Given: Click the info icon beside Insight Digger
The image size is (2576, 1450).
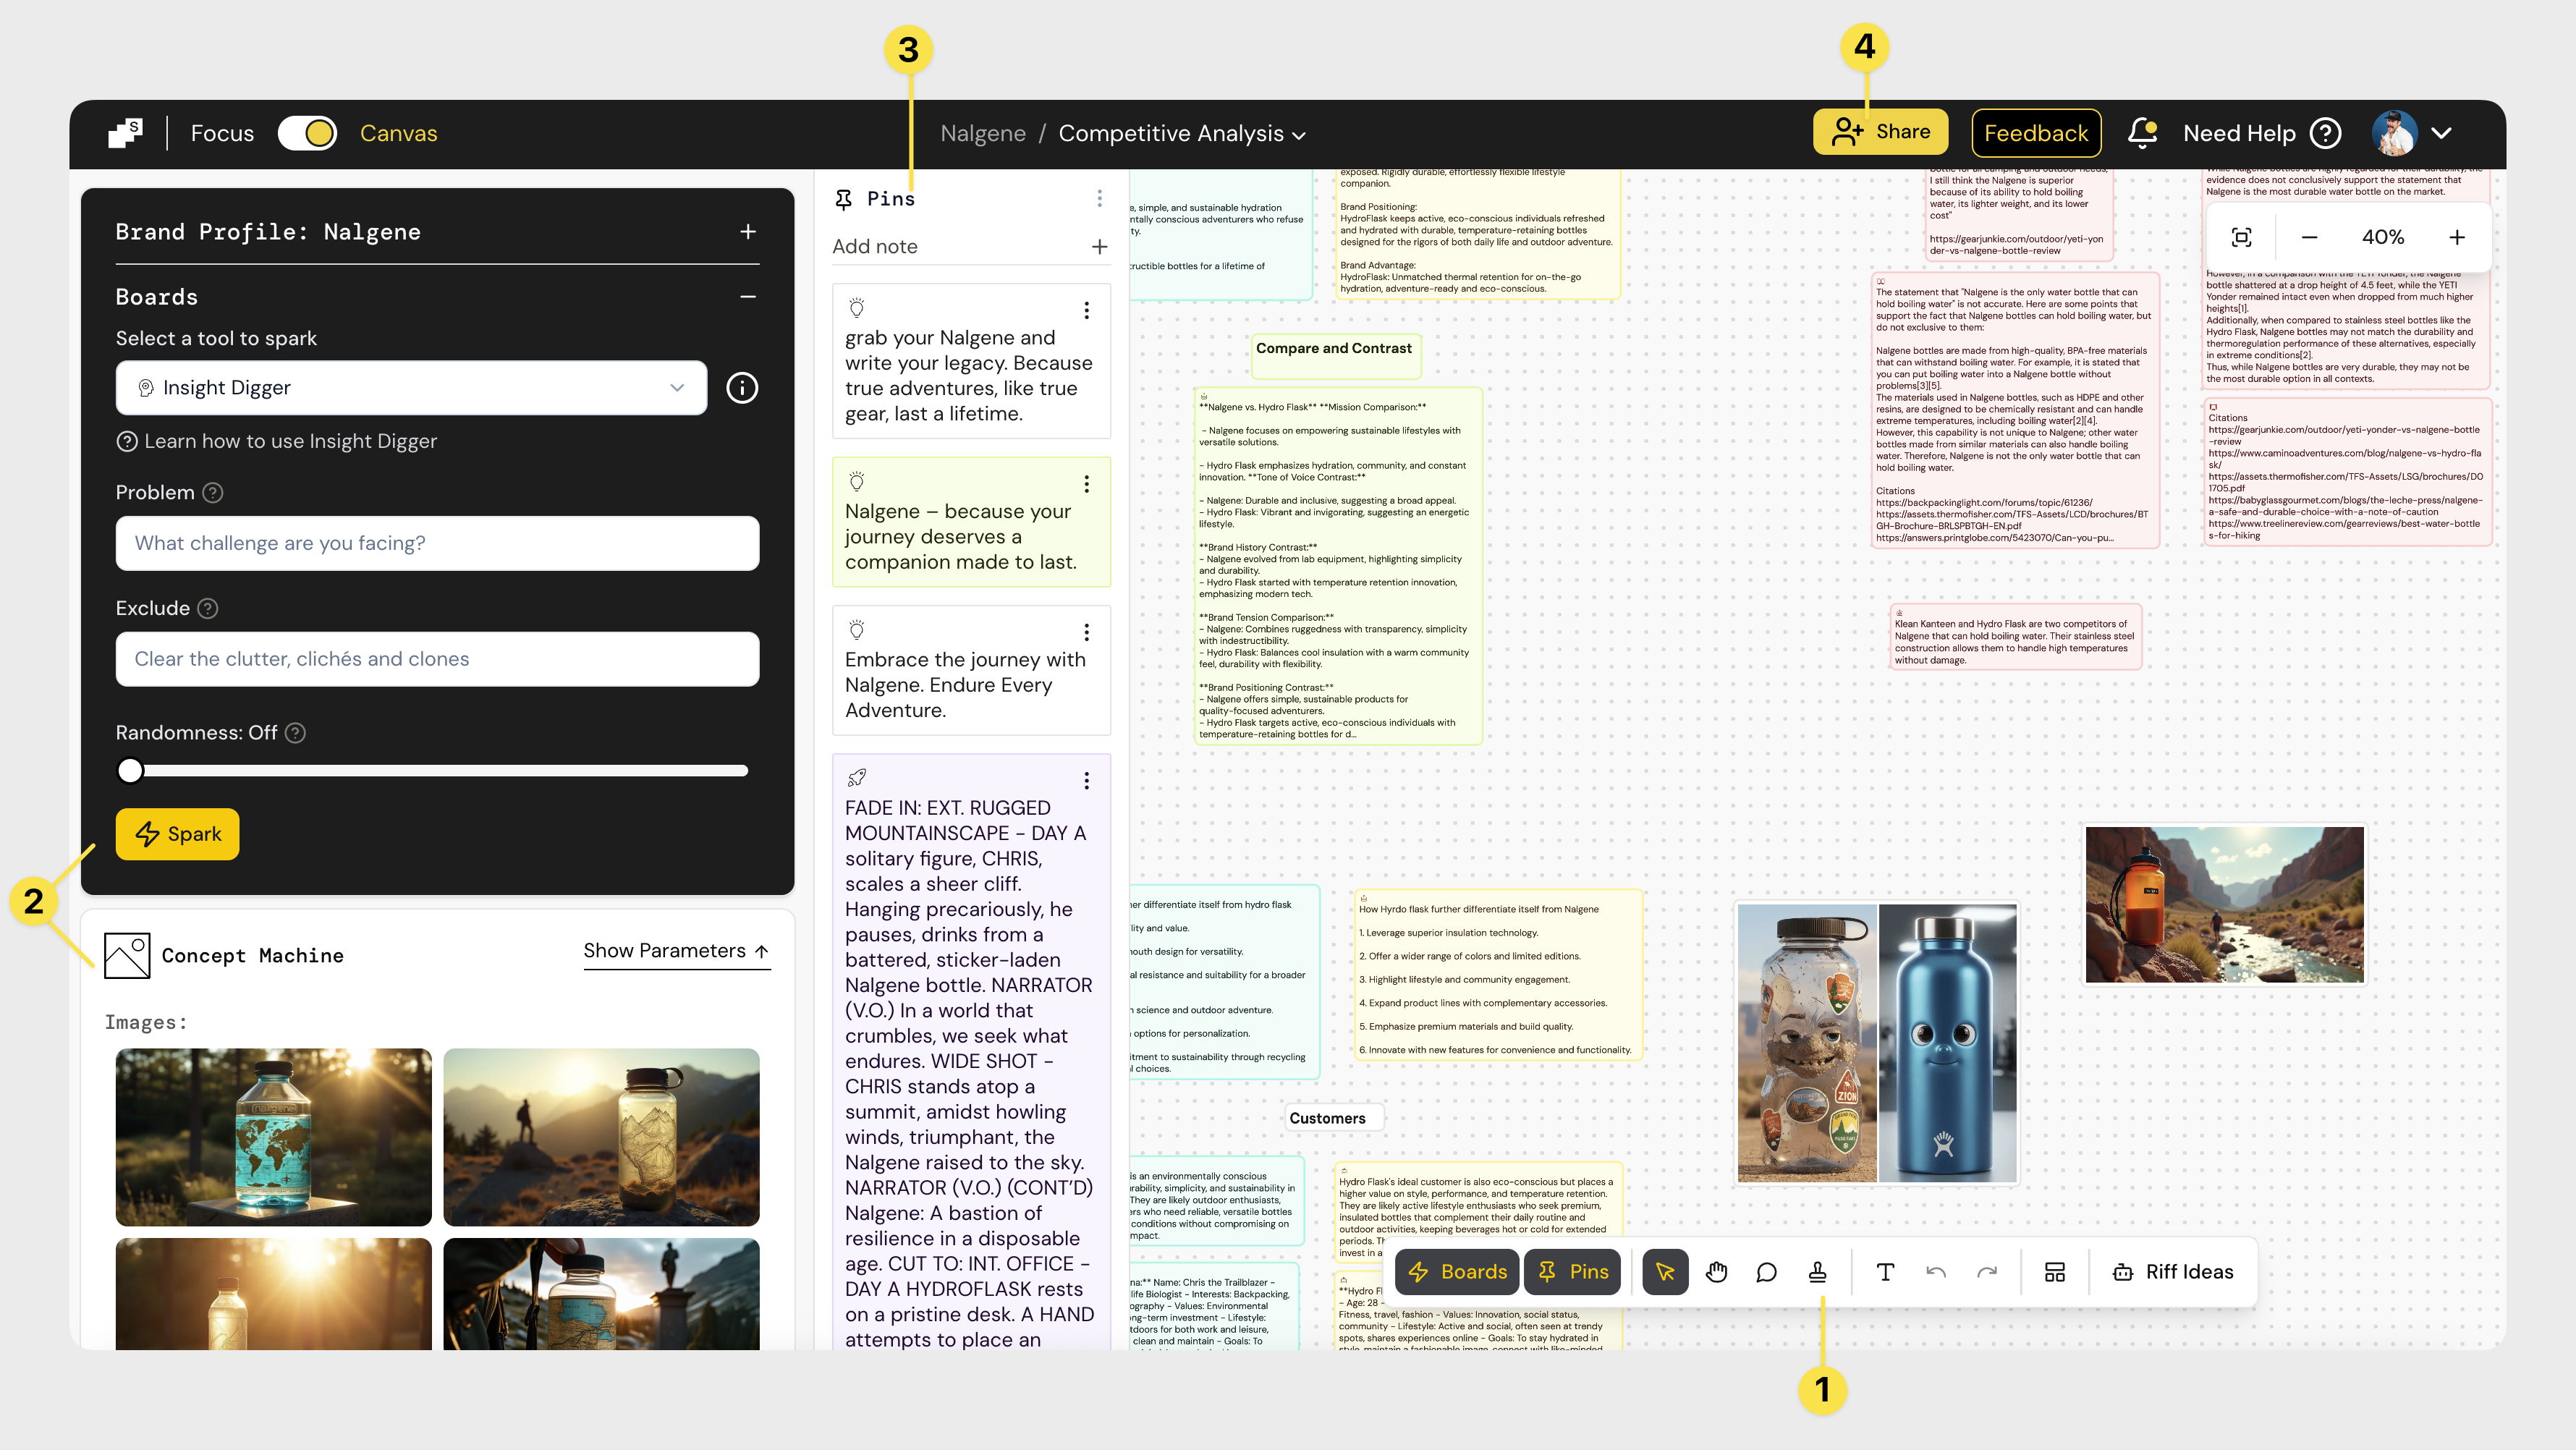Looking at the screenshot, I should (741, 388).
